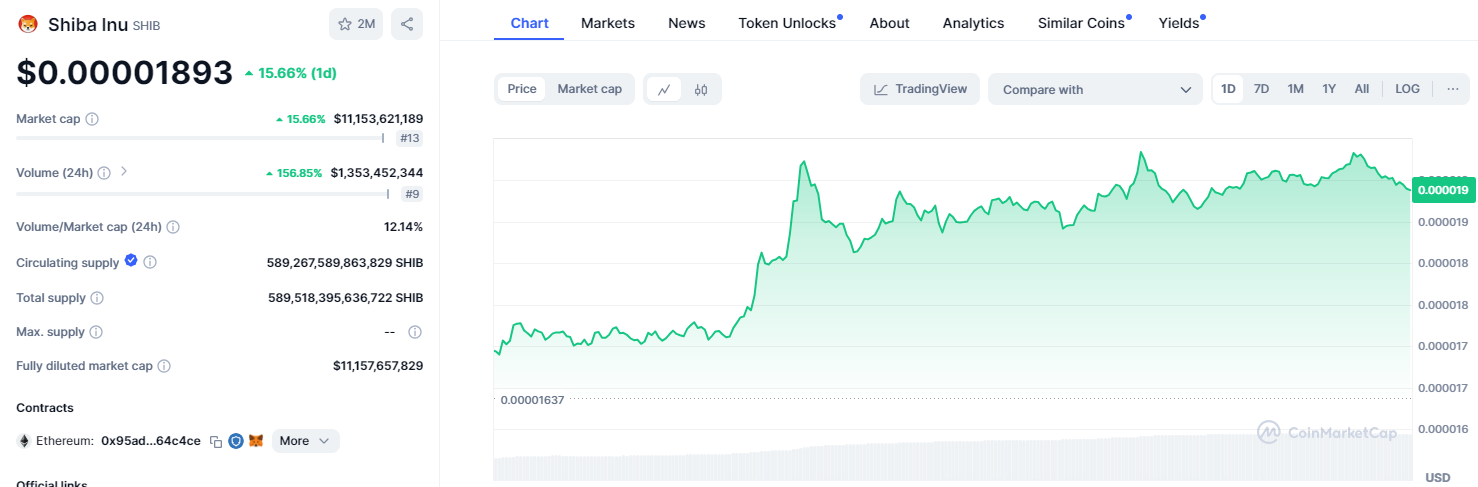
Task: Click the green current price label 0.000019
Action: tap(1444, 189)
